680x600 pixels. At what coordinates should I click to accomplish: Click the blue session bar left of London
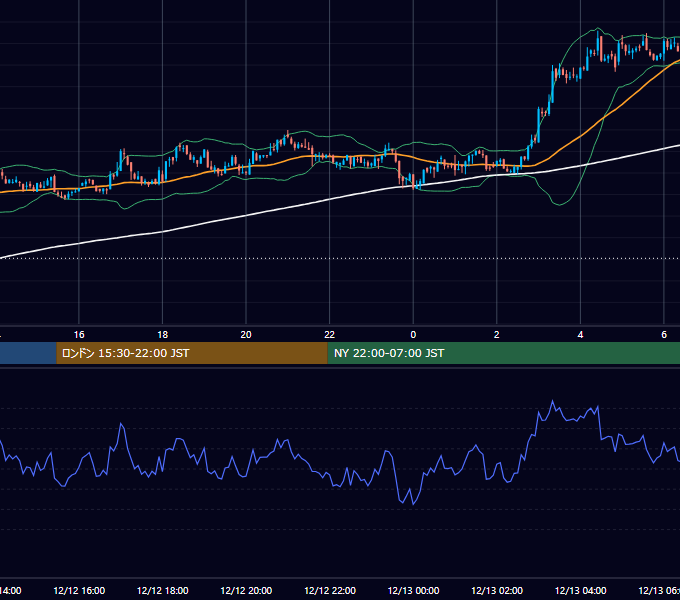click(28, 353)
